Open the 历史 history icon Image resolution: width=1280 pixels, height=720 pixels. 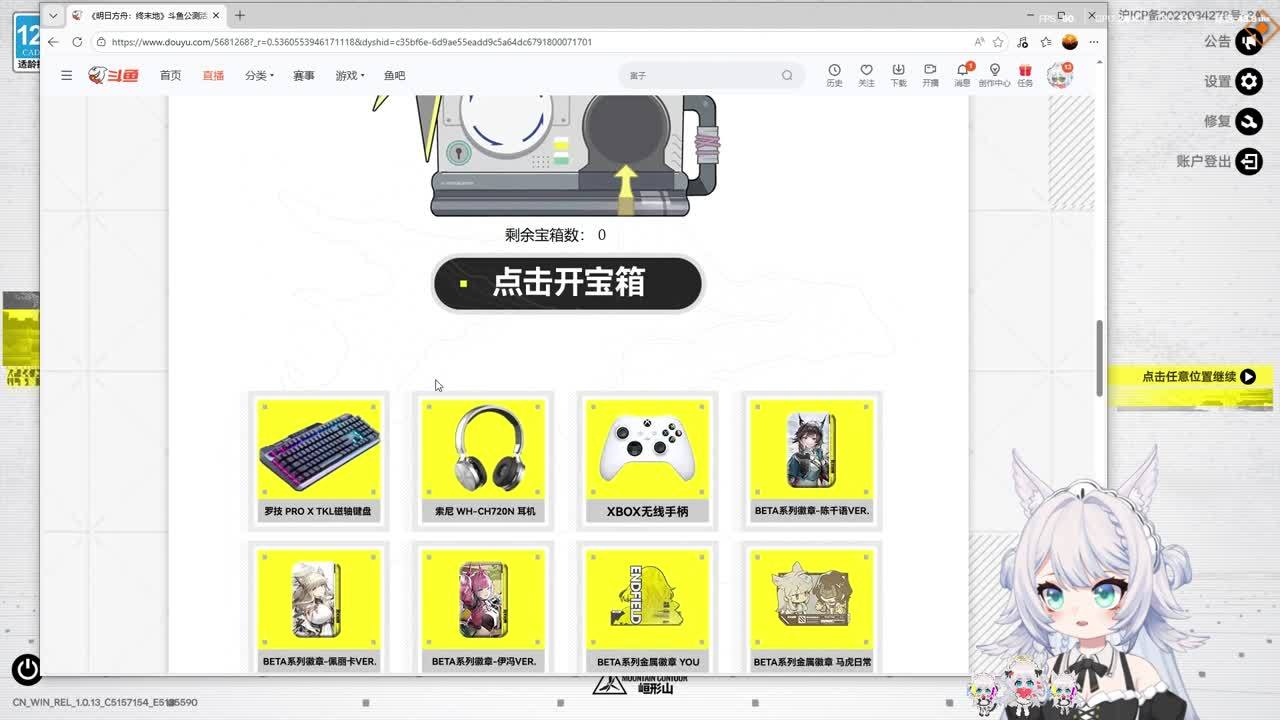[834, 74]
